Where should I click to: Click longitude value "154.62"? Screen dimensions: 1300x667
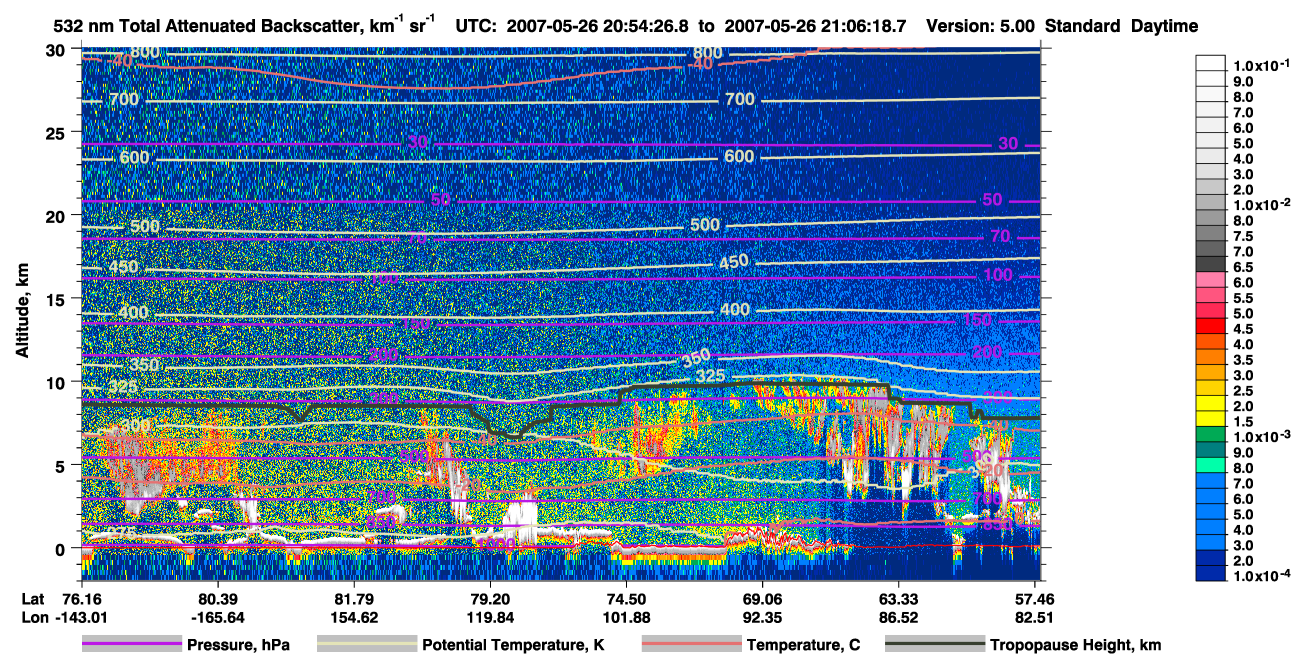tap(353, 617)
